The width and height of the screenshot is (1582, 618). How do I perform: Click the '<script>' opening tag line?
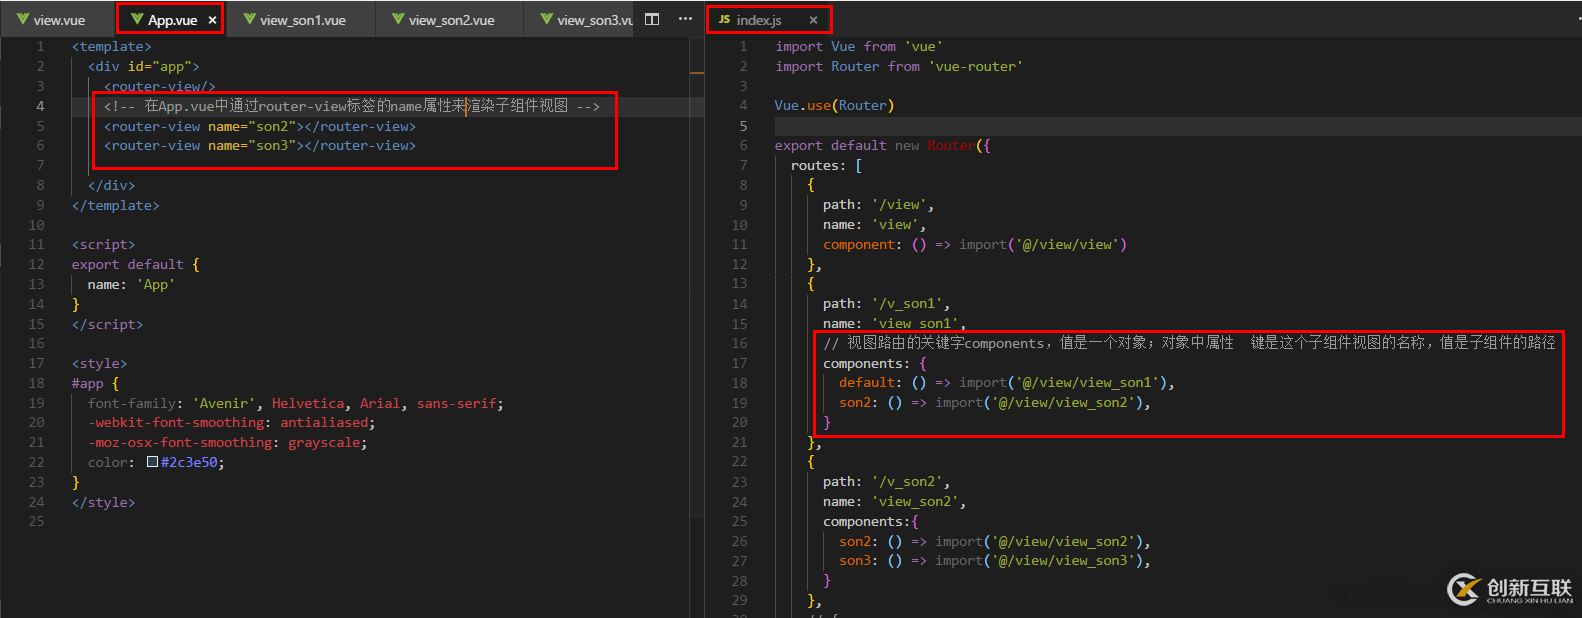104,244
